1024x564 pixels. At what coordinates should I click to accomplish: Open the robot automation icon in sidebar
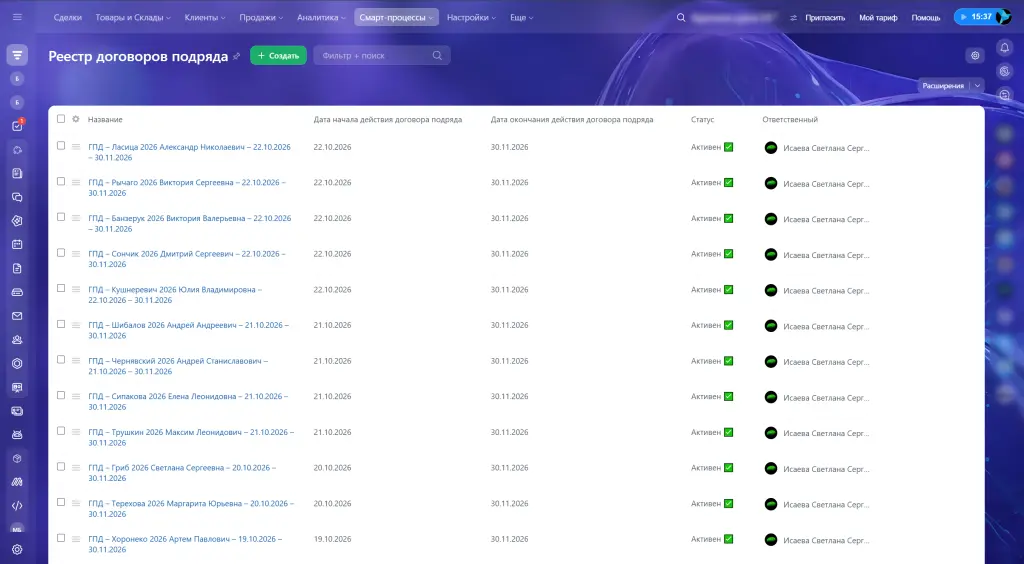[18, 435]
